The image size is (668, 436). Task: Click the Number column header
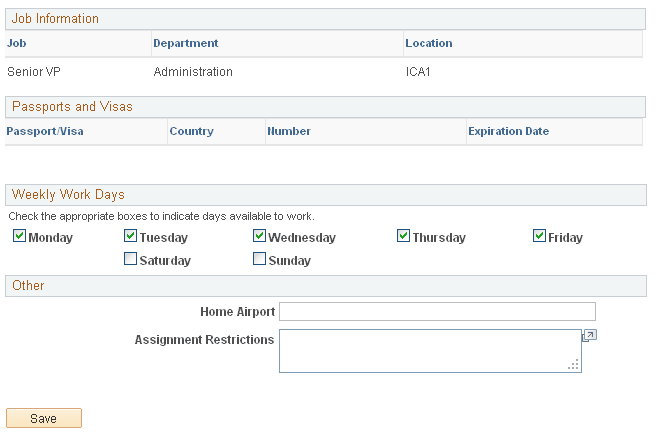[289, 131]
